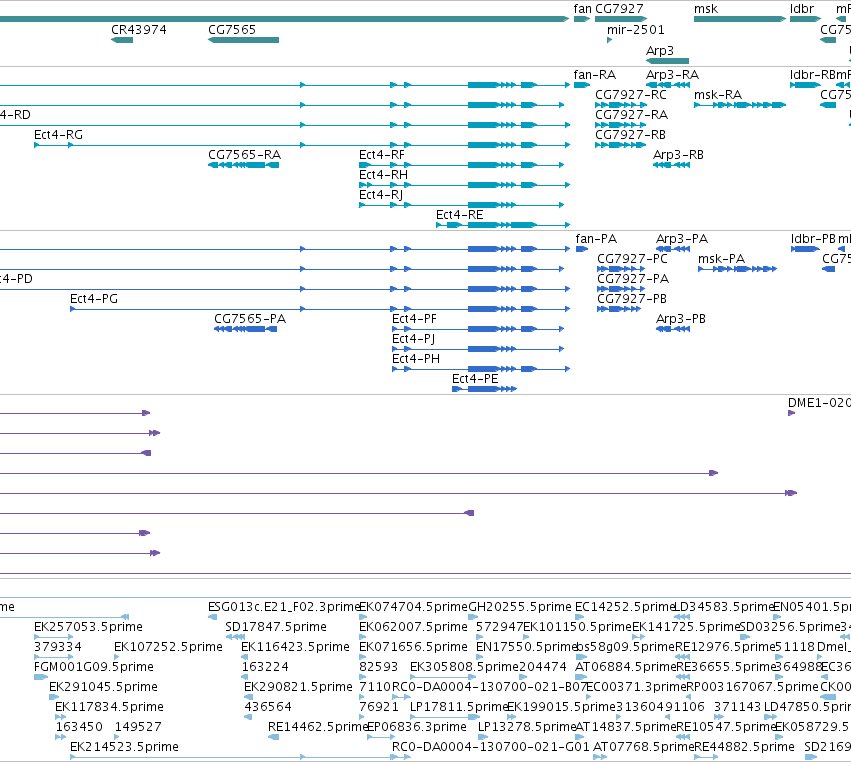Click the EK062007.5prime EST label
Image resolution: width=851 pixels, height=762 pixels.
(x=413, y=627)
